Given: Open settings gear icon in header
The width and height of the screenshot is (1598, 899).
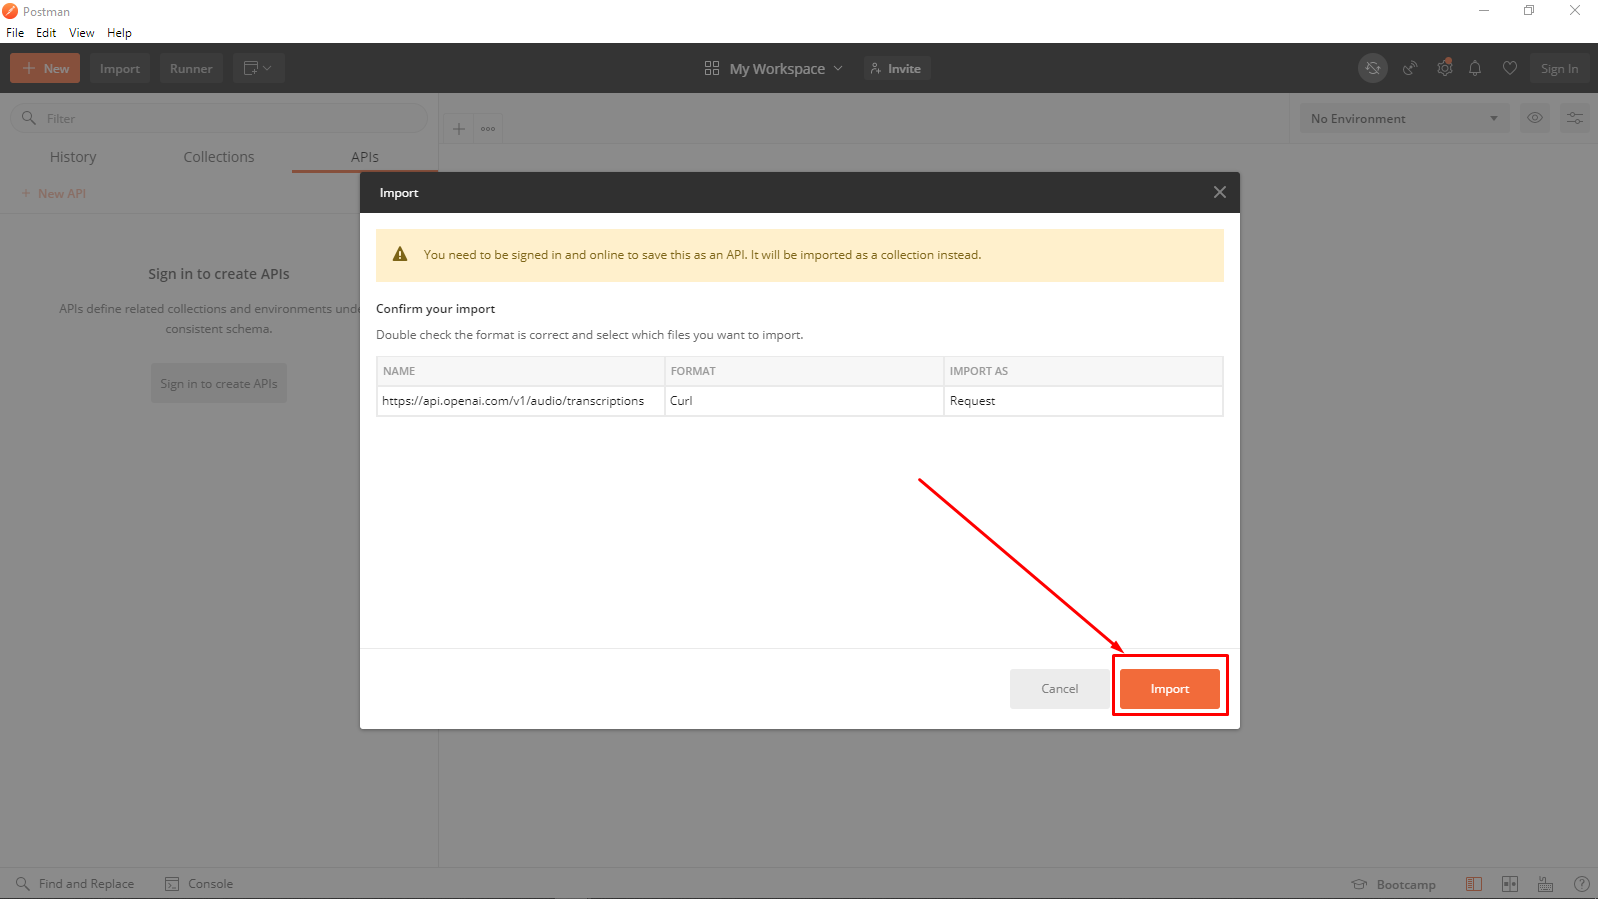Looking at the screenshot, I should 1444,68.
